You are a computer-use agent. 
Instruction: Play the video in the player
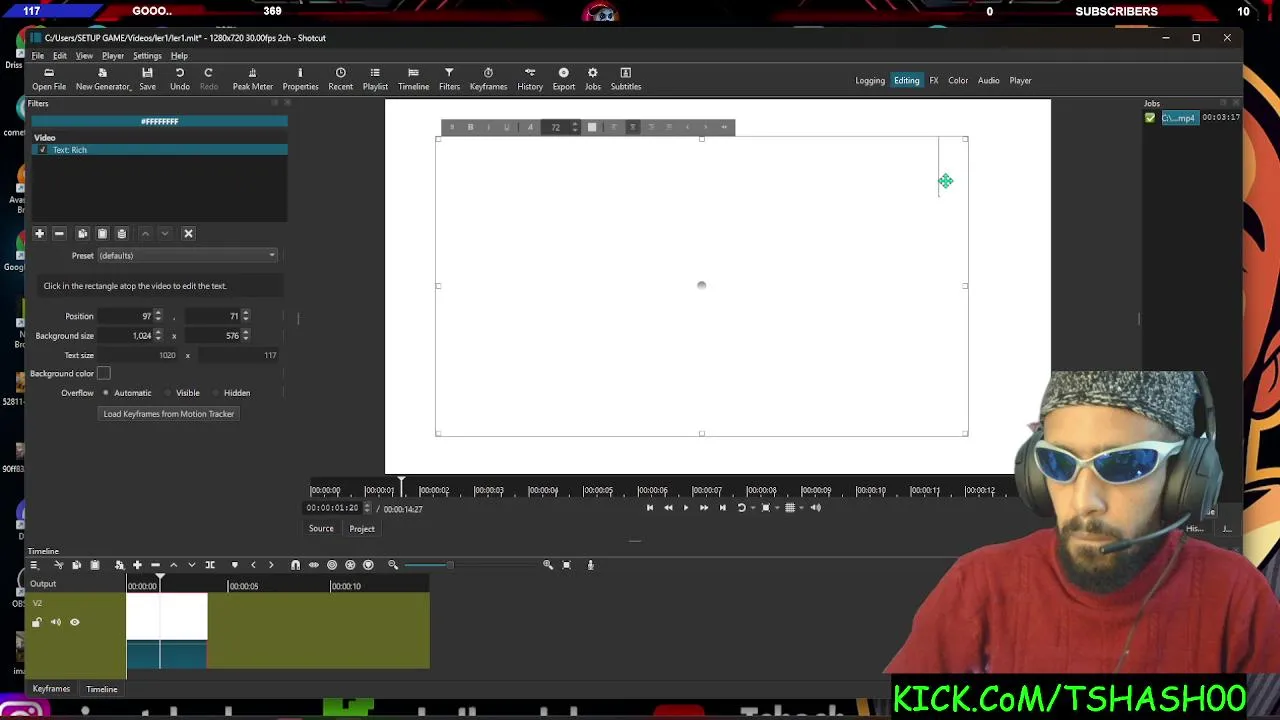coord(685,508)
